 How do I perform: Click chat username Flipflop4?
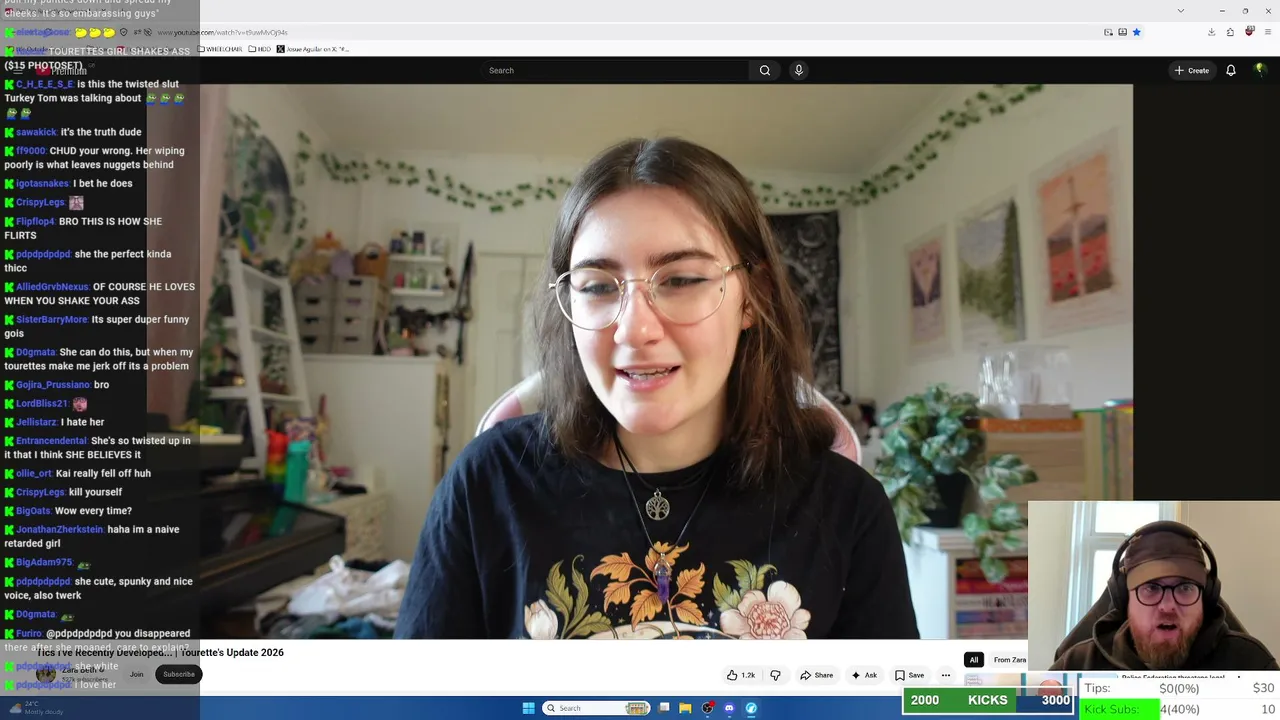pyautogui.click(x=35, y=221)
